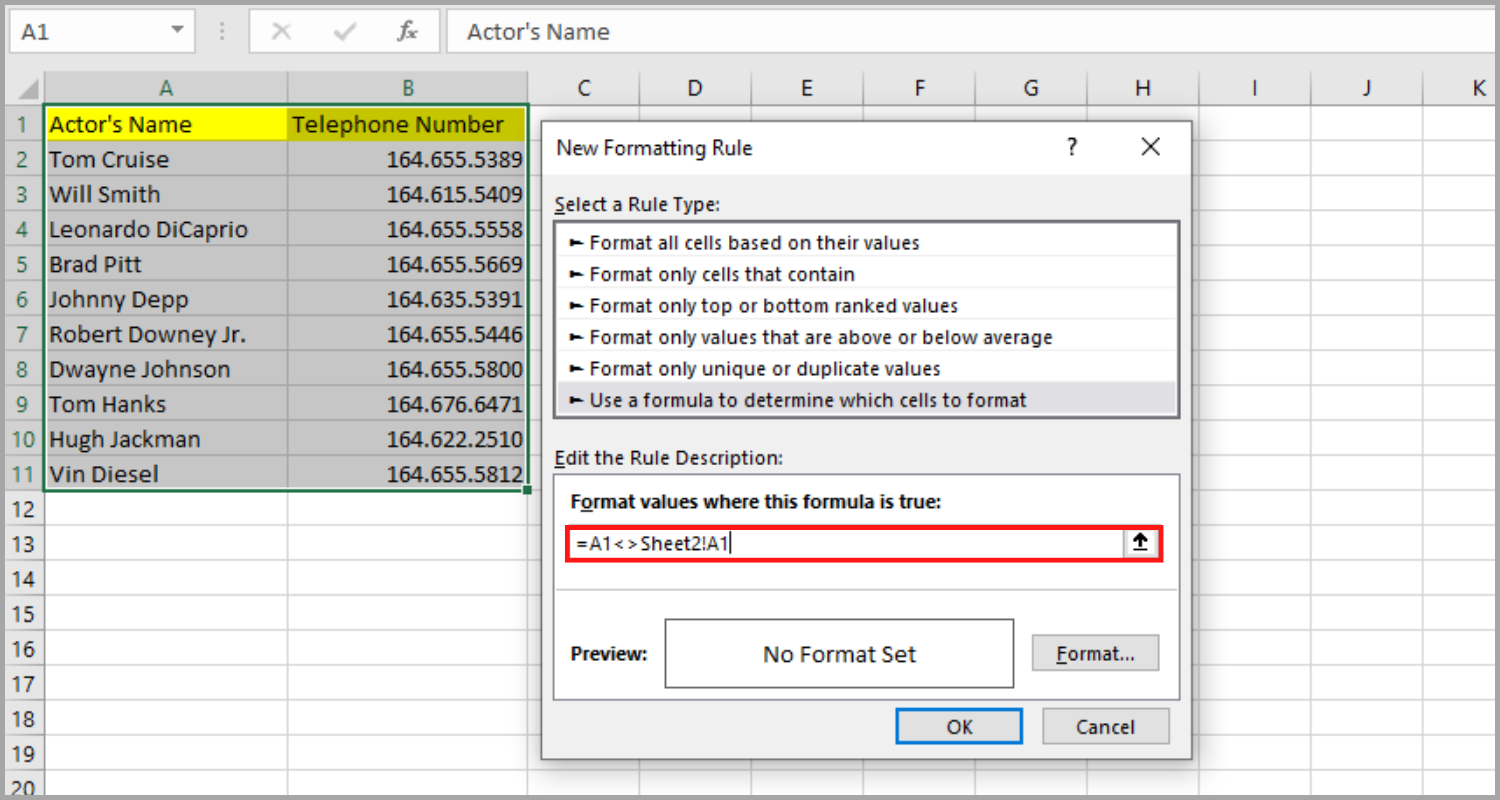Select column B header
The image size is (1500, 800).
coord(407,87)
